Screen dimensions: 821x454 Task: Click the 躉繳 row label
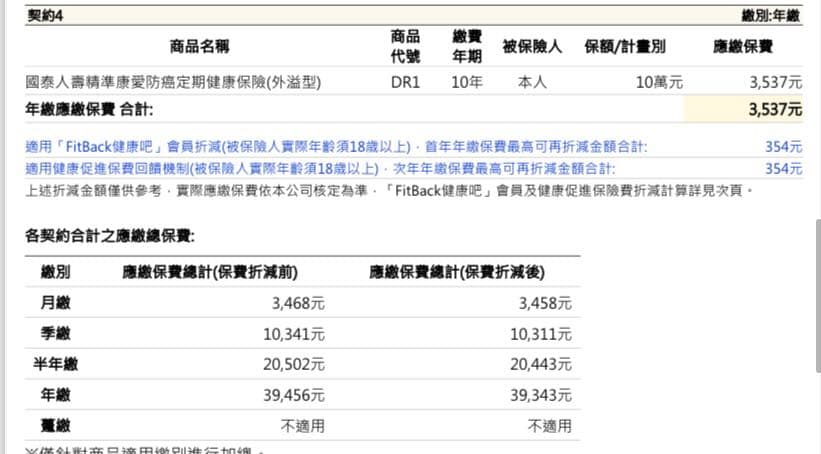click(56, 425)
